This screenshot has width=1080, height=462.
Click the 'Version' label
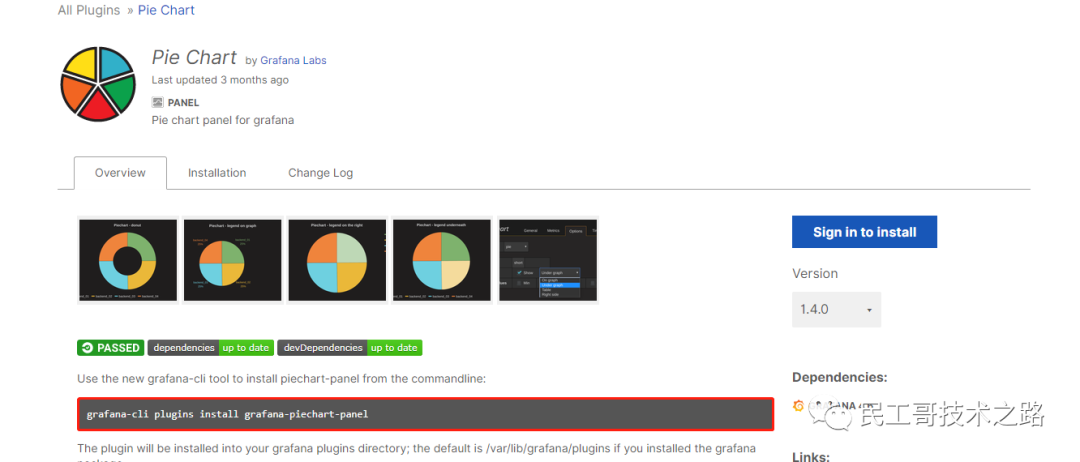tap(815, 273)
